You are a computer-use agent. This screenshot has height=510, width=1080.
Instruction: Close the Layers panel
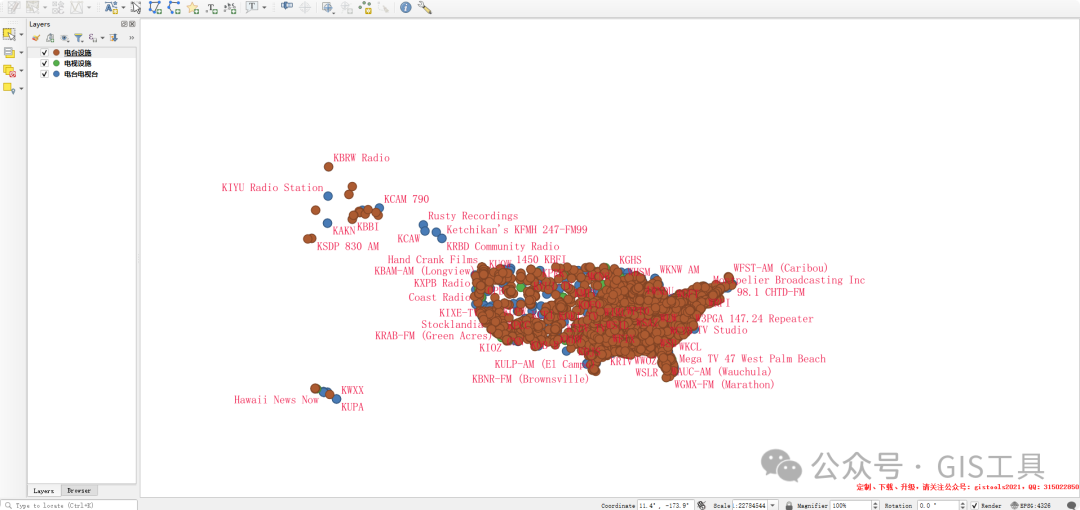pos(132,23)
